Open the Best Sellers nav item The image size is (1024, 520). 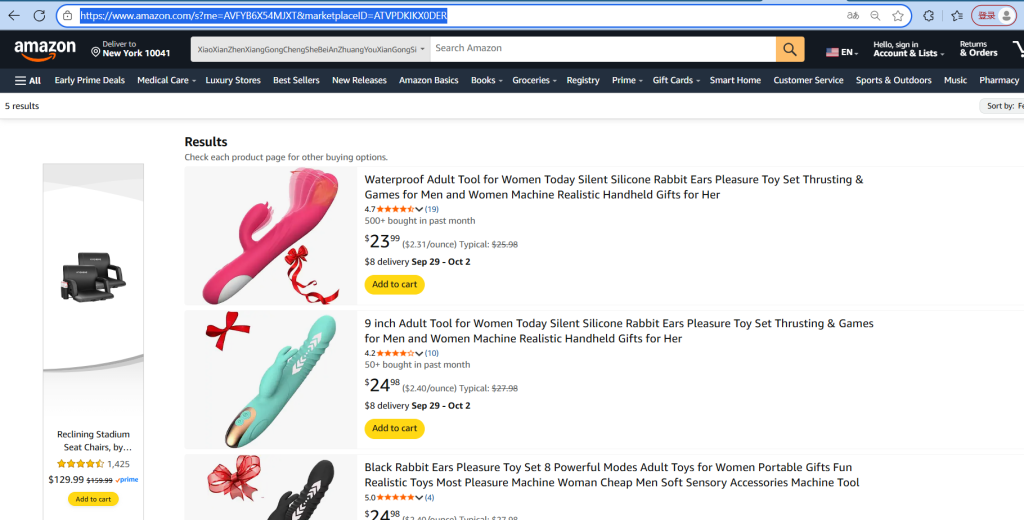click(x=296, y=80)
